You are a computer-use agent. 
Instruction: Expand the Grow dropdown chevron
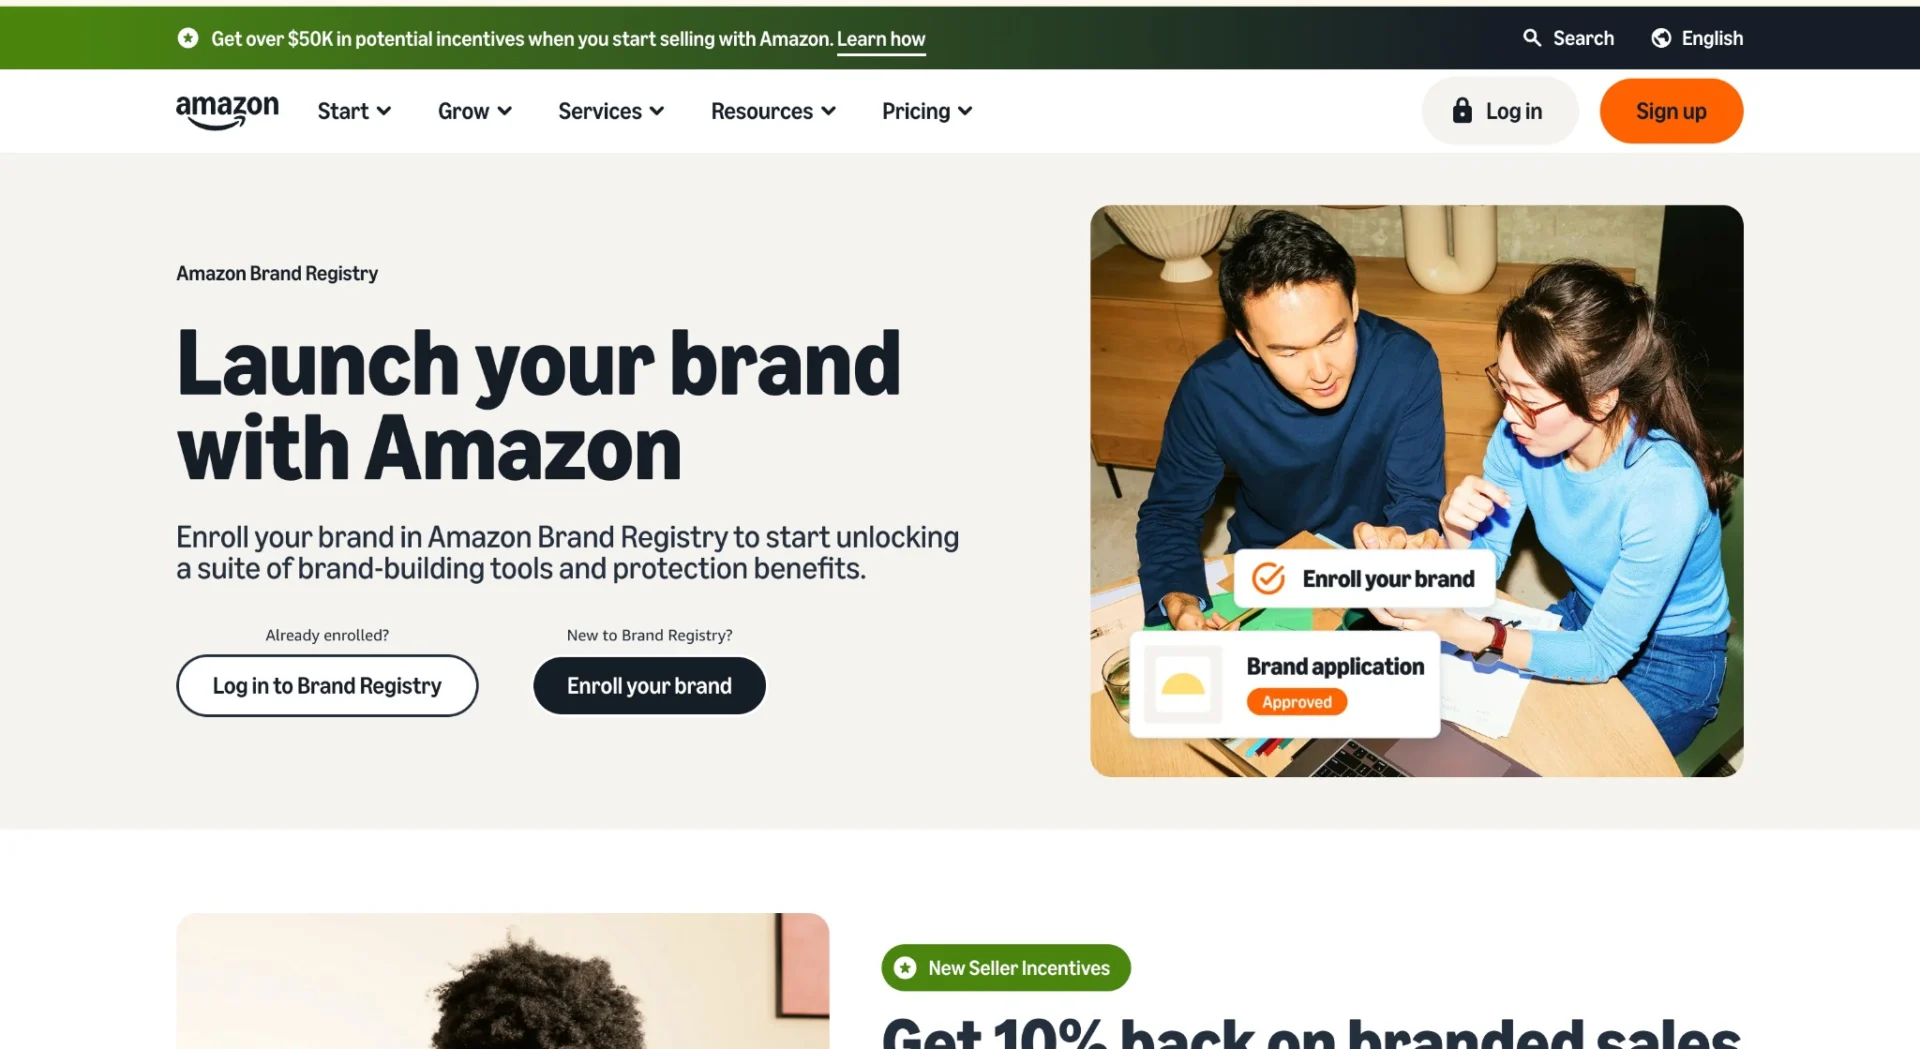pos(505,111)
